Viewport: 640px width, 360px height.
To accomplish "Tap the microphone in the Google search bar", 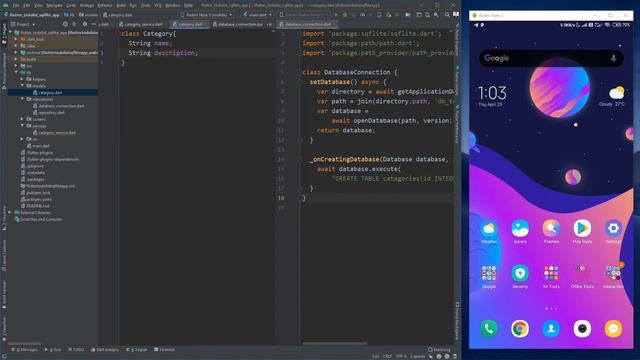I will tap(613, 58).
